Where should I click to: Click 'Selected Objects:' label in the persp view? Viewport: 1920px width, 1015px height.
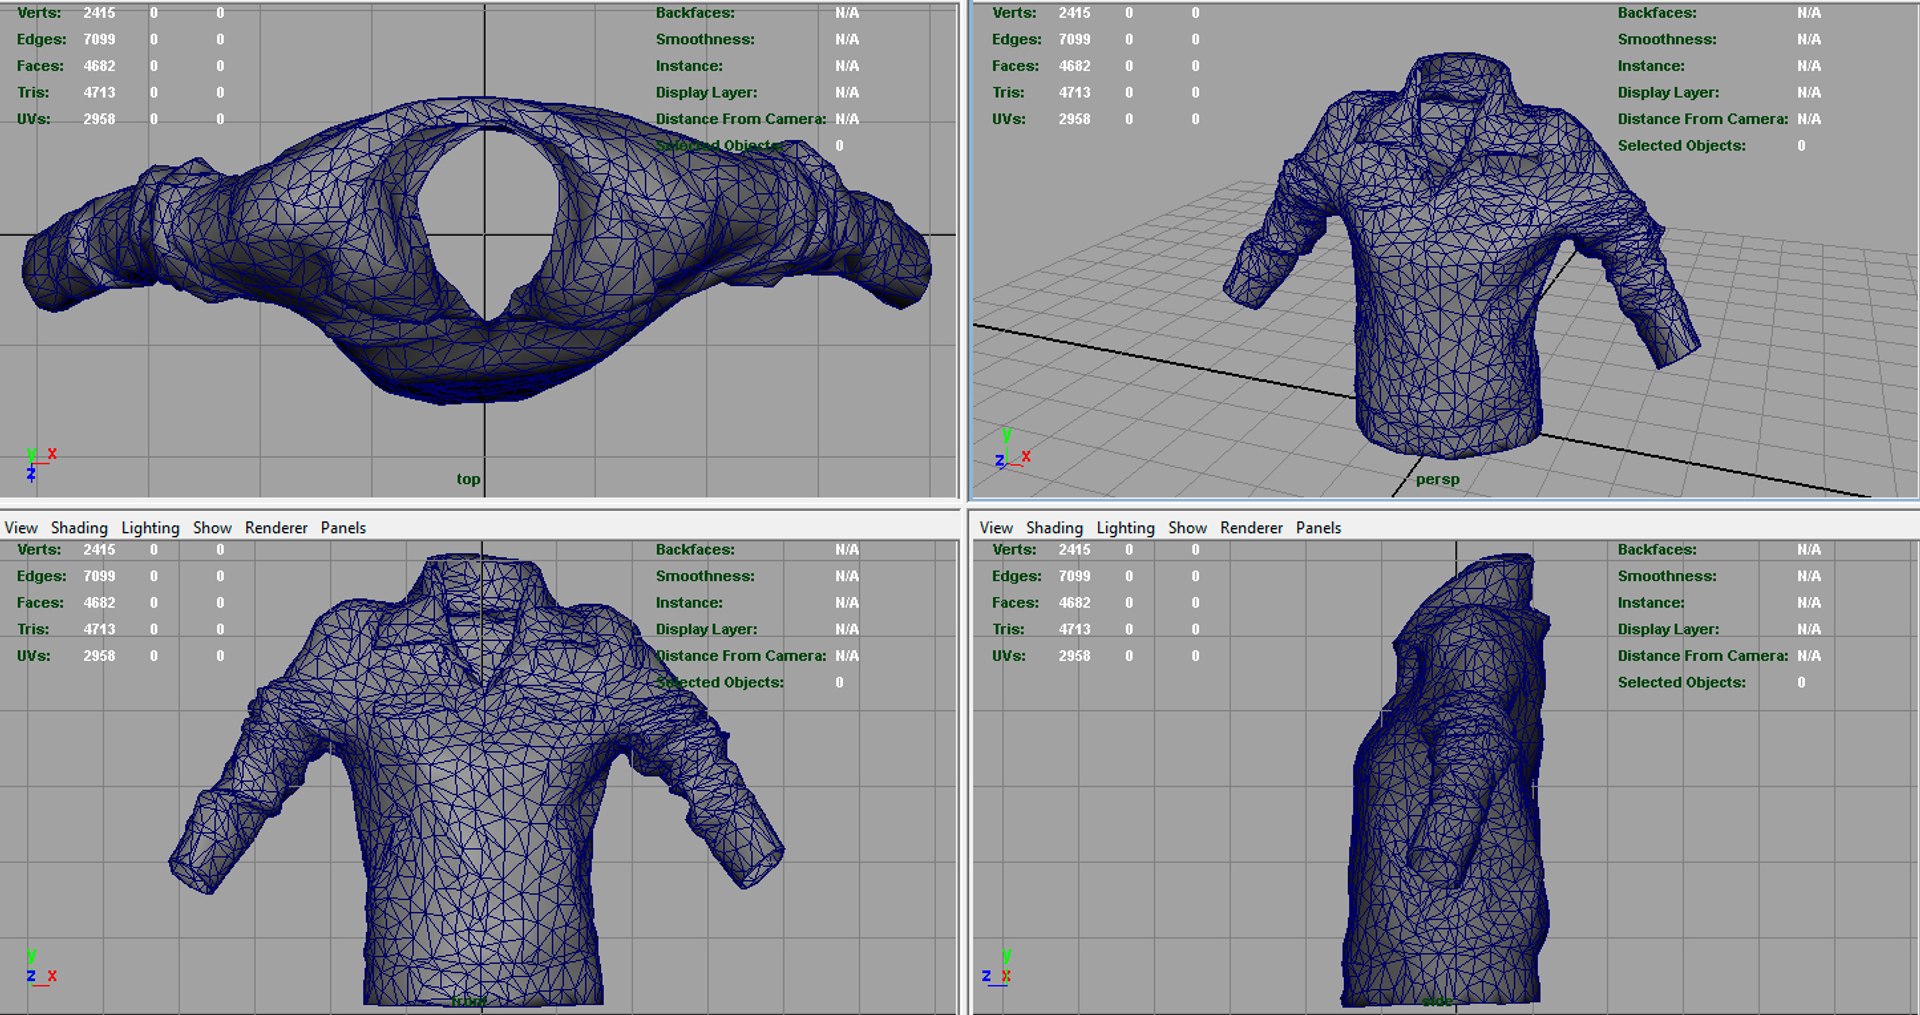[x=1682, y=145]
